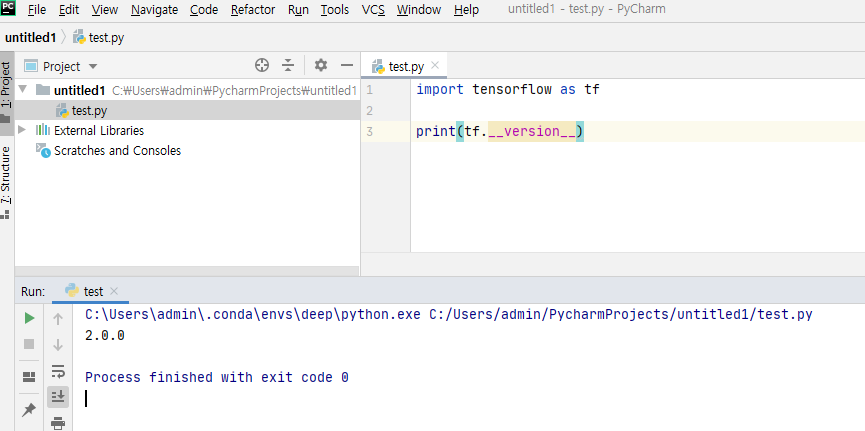The width and height of the screenshot is (865, 431).
Task: Open the File menu
Action: [36, 9]
